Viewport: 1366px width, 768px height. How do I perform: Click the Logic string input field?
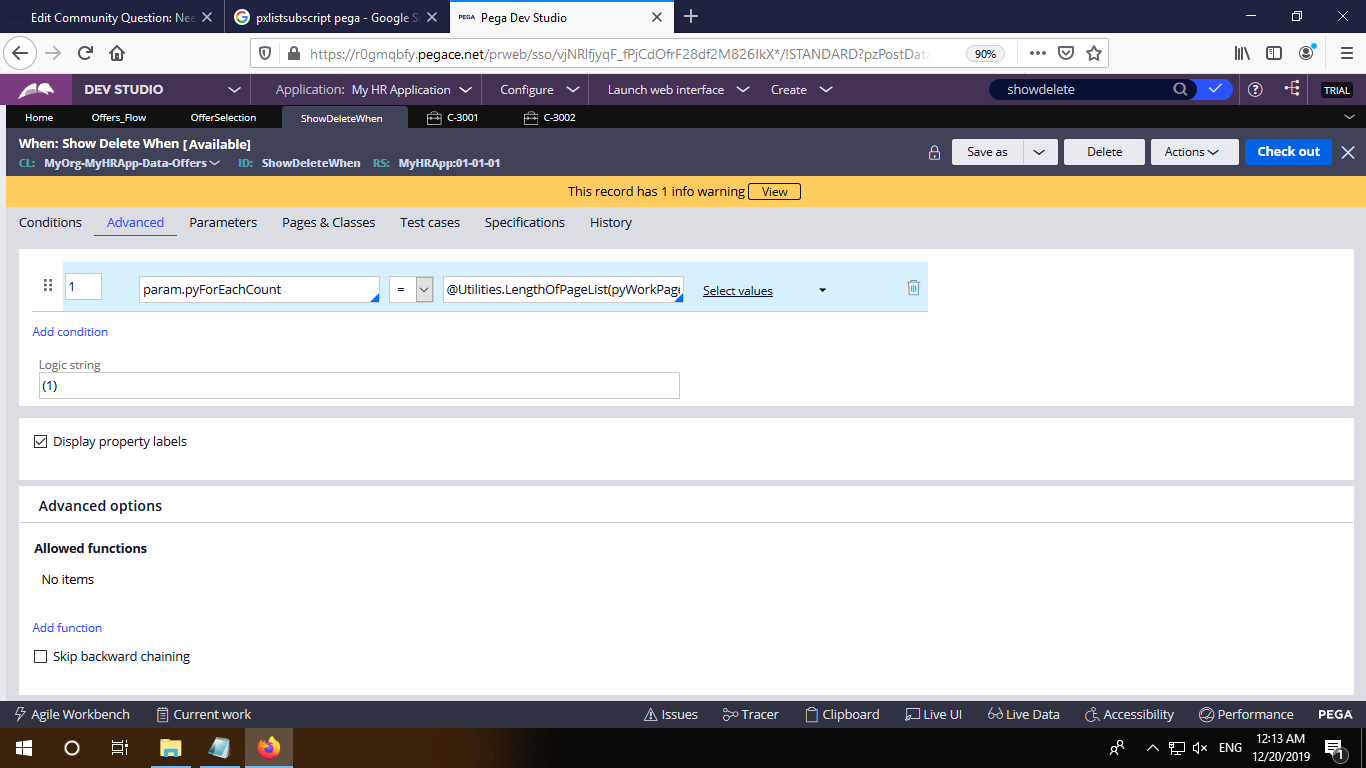coord(359,385)
